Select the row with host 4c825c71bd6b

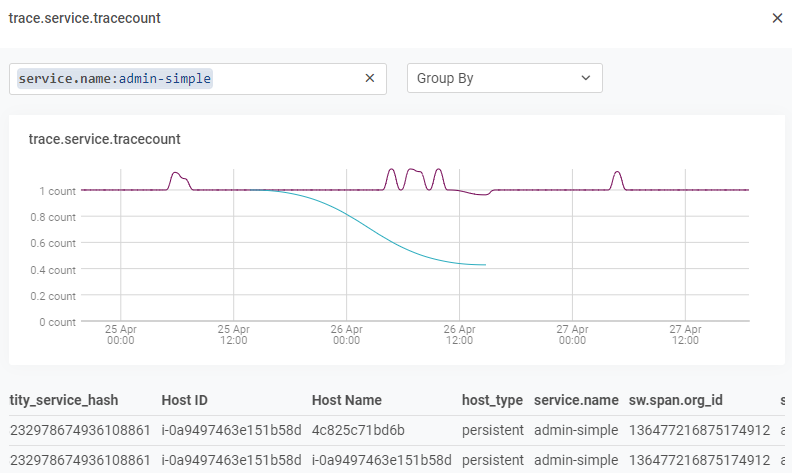[358, 430]
